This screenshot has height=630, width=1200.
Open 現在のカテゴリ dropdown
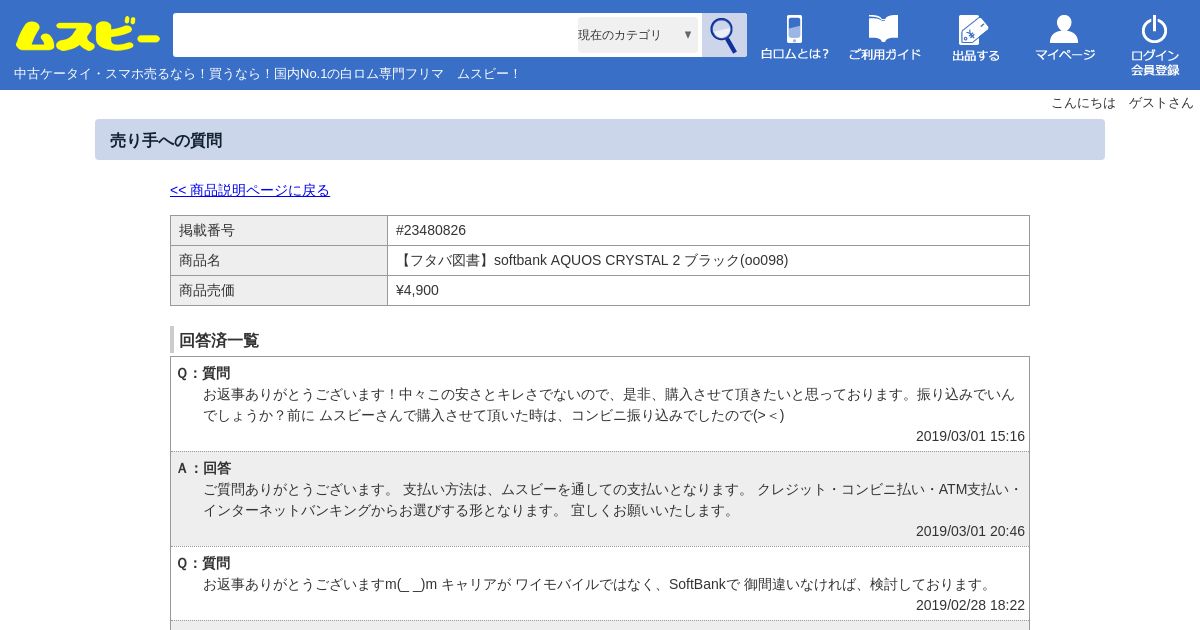(637, 35)
